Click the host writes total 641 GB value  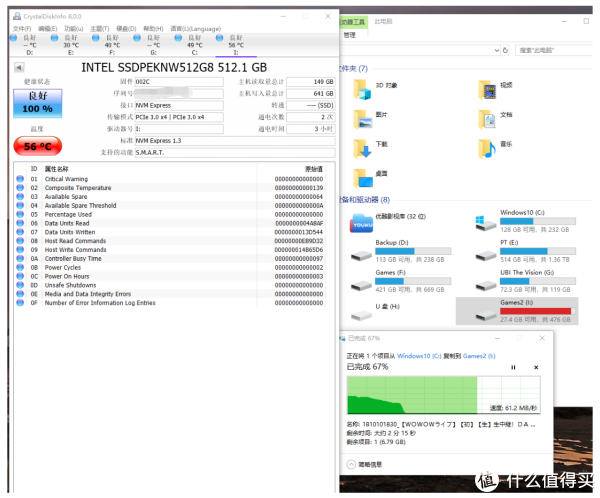(310, 94)
